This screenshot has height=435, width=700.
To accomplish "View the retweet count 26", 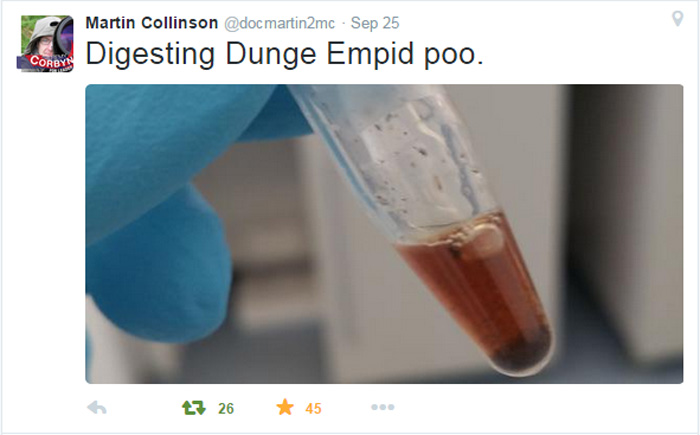I will (x=226, y=408).
